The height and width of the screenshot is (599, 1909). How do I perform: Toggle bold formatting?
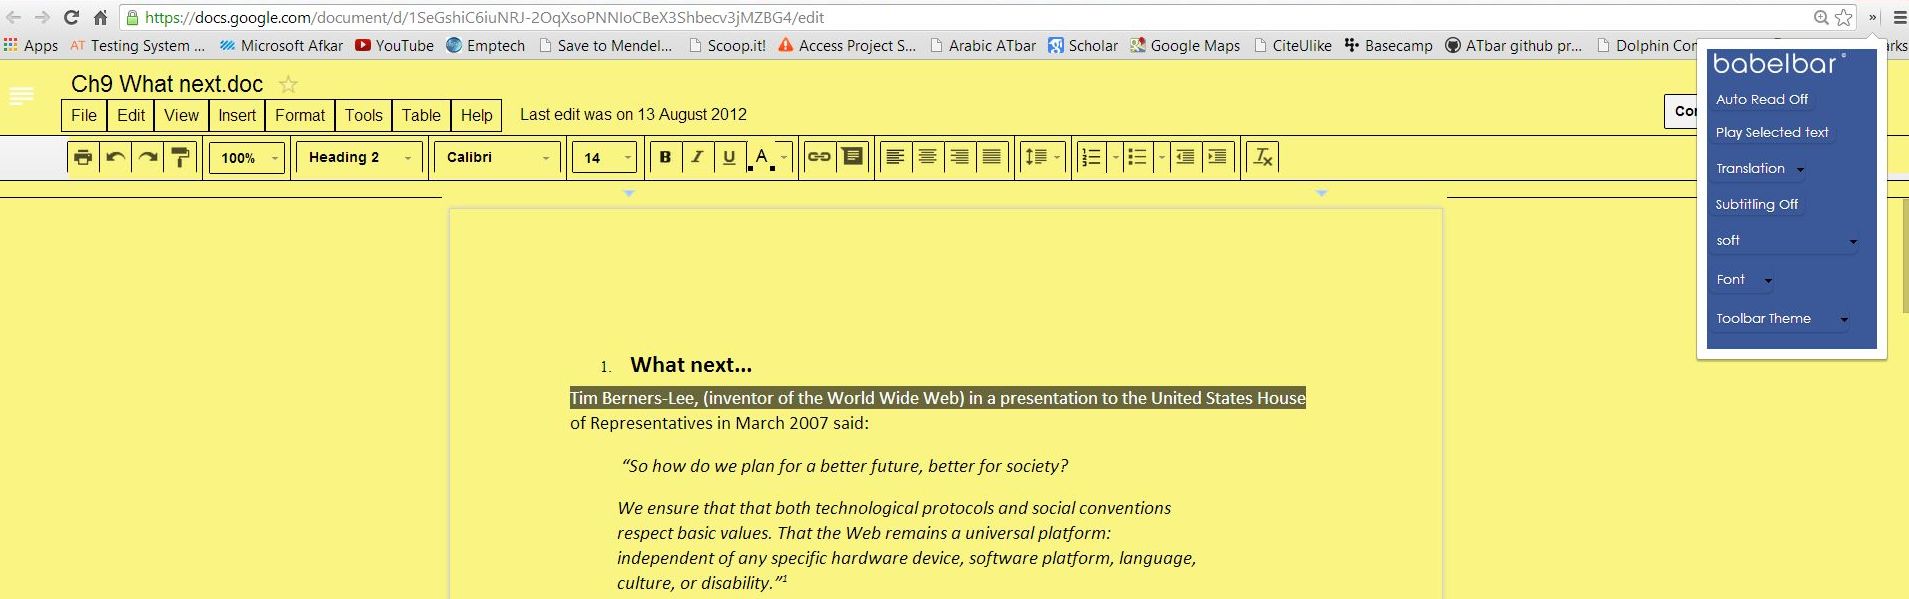[665, 157]
